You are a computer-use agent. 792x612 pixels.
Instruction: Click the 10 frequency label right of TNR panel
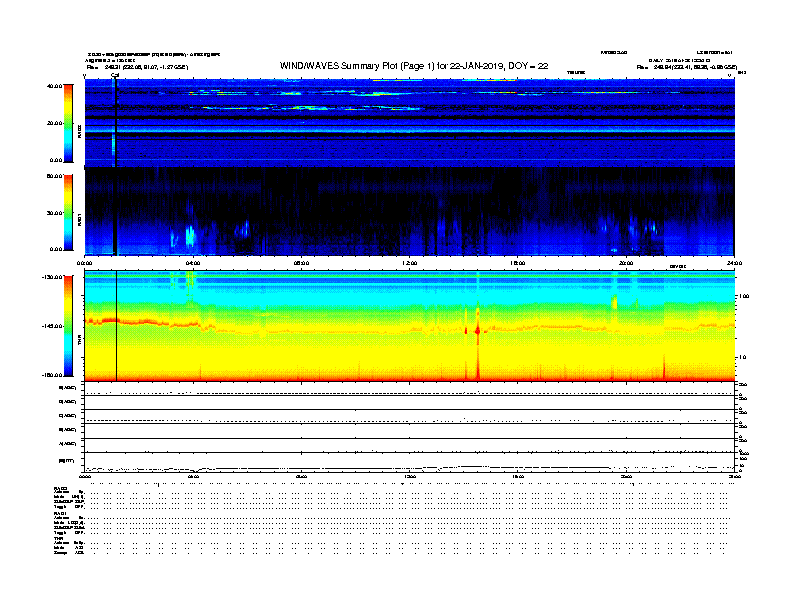[x=744, y=358]
